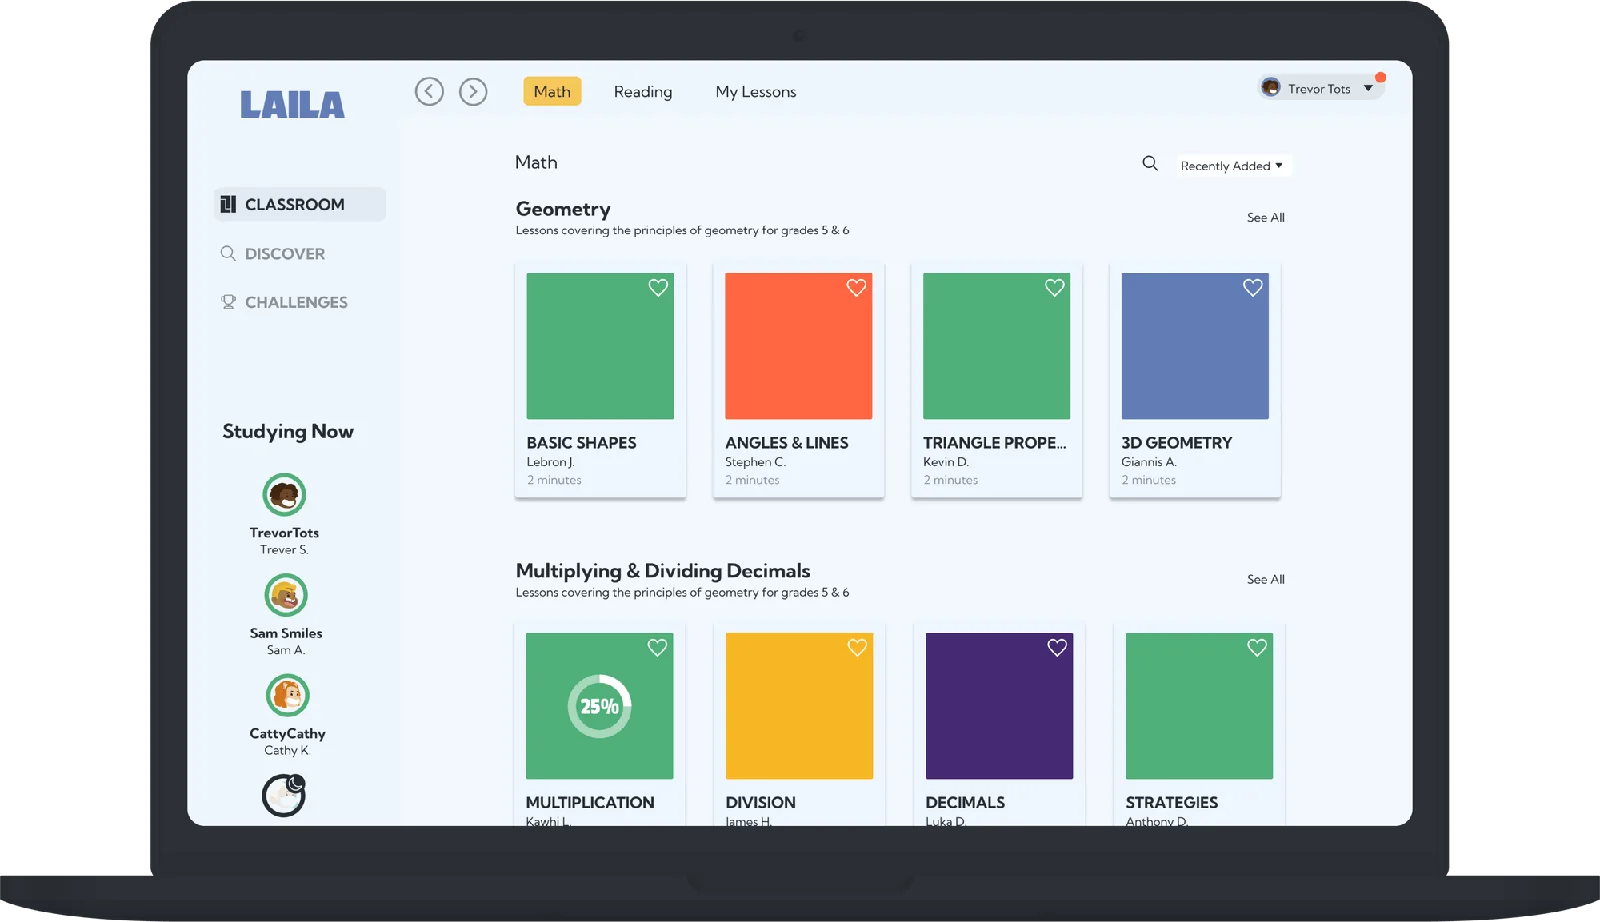Click the TrevorTots name label

tap(284, 533)
